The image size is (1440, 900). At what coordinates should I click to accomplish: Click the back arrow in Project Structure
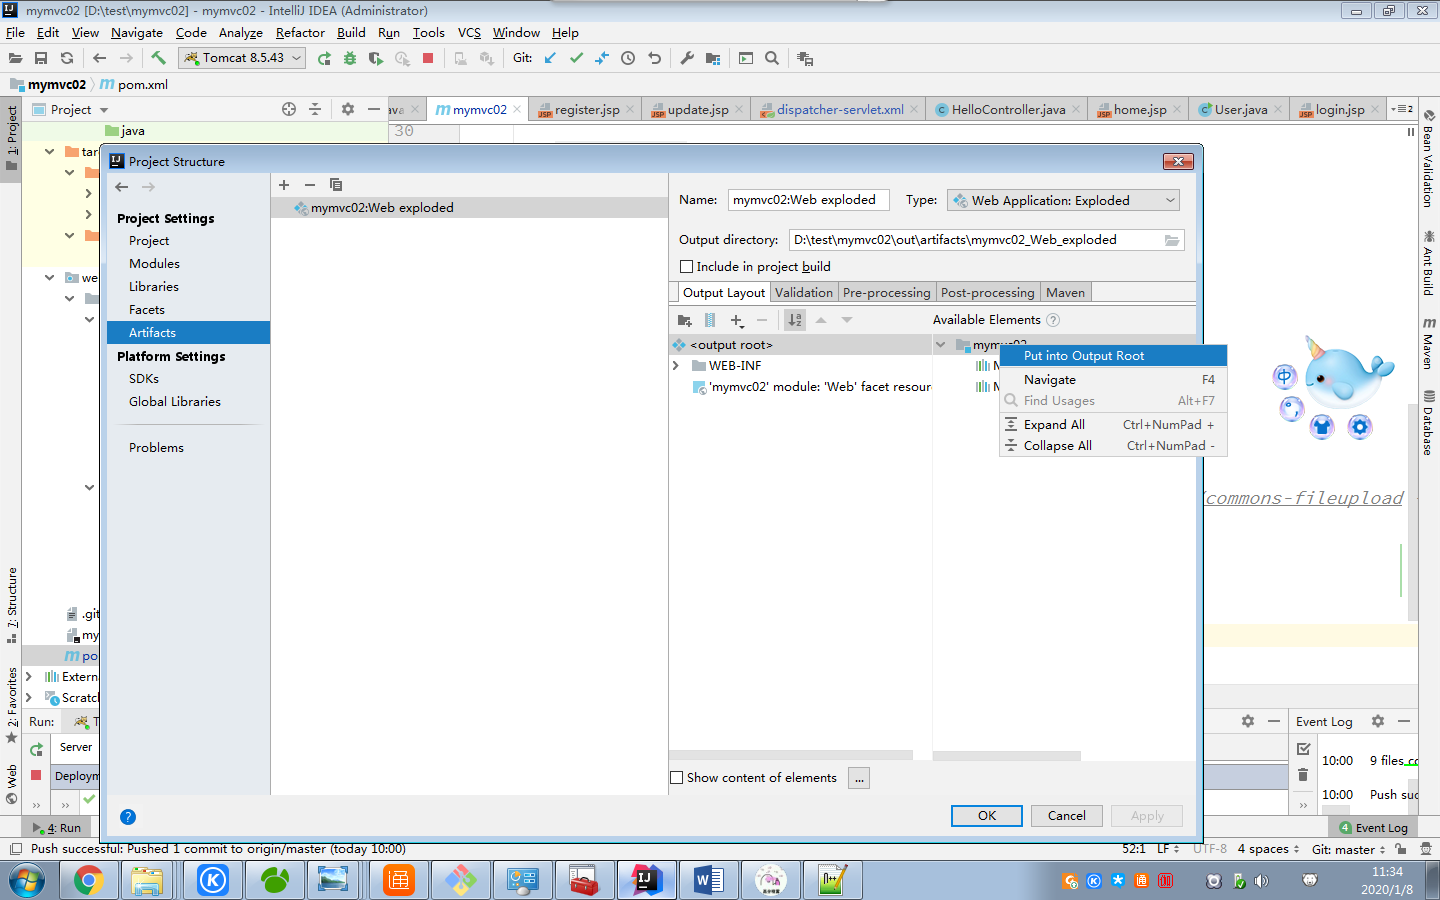(122, 187)
